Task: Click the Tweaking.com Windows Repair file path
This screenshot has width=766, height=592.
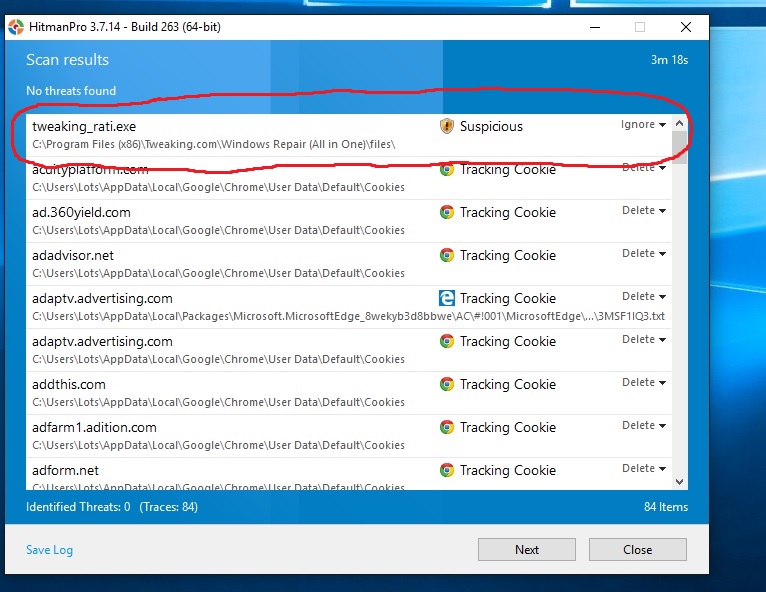Action: click(214, 145)
